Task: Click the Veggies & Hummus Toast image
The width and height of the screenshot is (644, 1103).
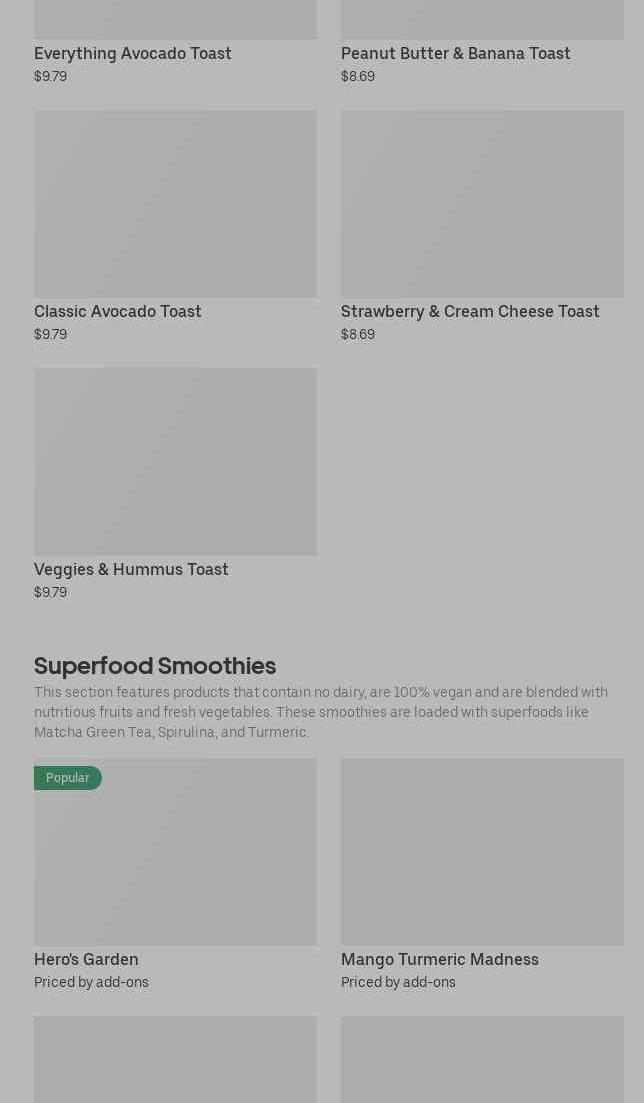Action: (175, 461)
